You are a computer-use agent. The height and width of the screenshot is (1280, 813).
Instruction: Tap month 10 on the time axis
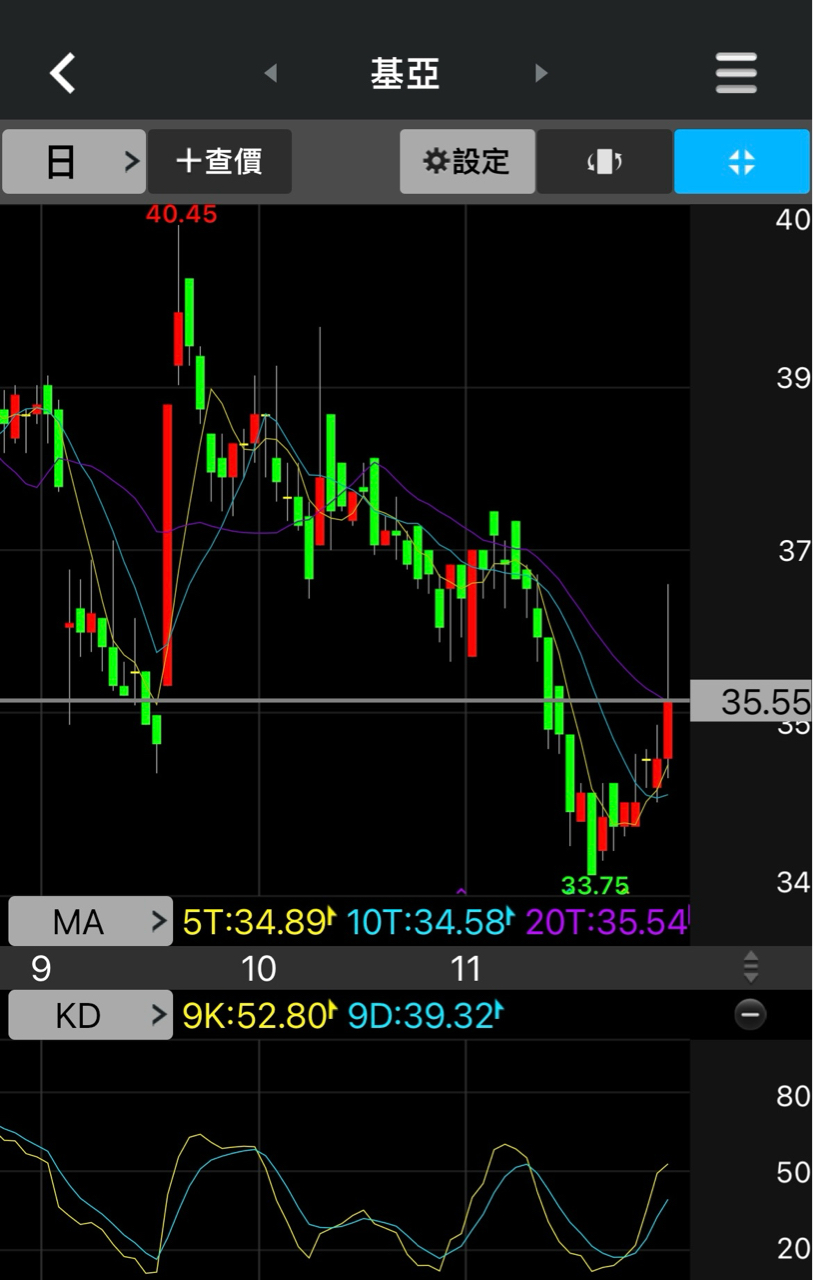coord(259,968)
